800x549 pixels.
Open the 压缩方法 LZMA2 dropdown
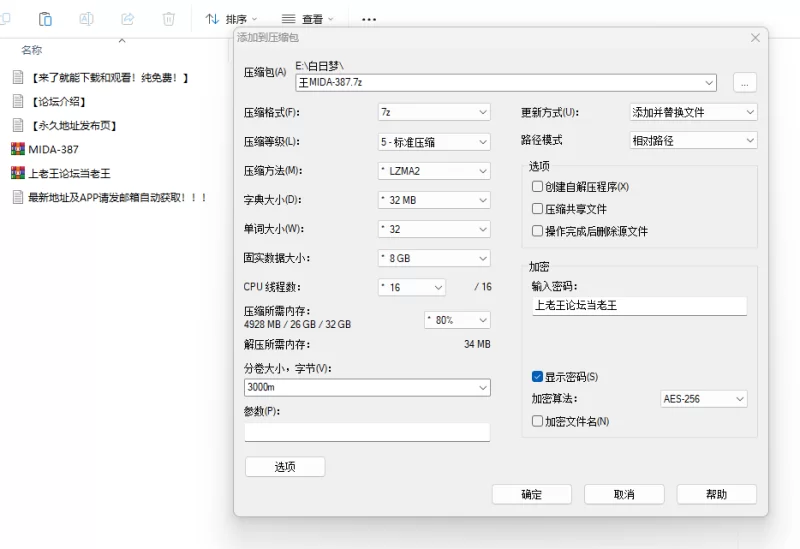434,171
